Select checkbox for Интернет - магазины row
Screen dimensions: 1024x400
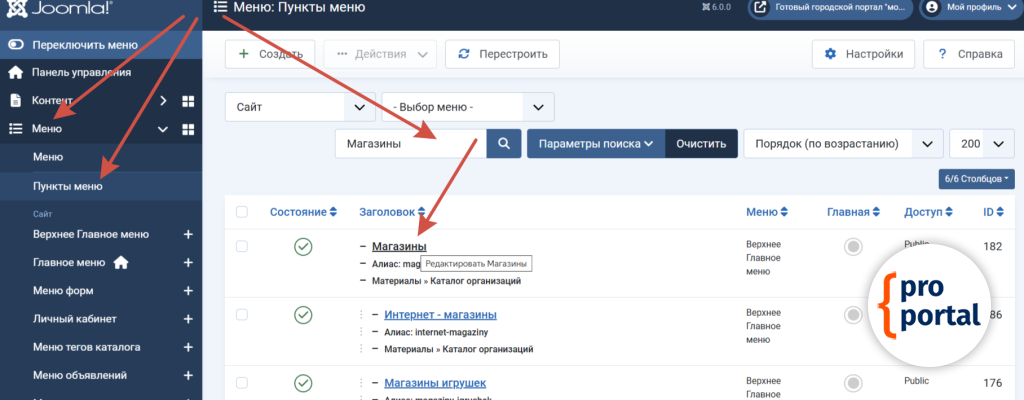tap(242, 315)
